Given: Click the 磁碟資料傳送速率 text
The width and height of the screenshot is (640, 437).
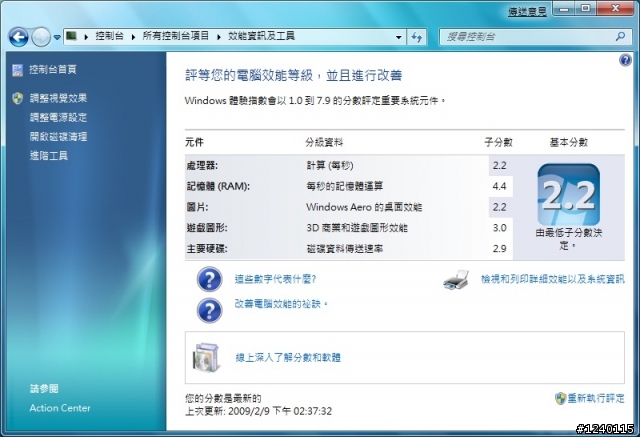Looking at the screenshot, I should pos(345,249).
